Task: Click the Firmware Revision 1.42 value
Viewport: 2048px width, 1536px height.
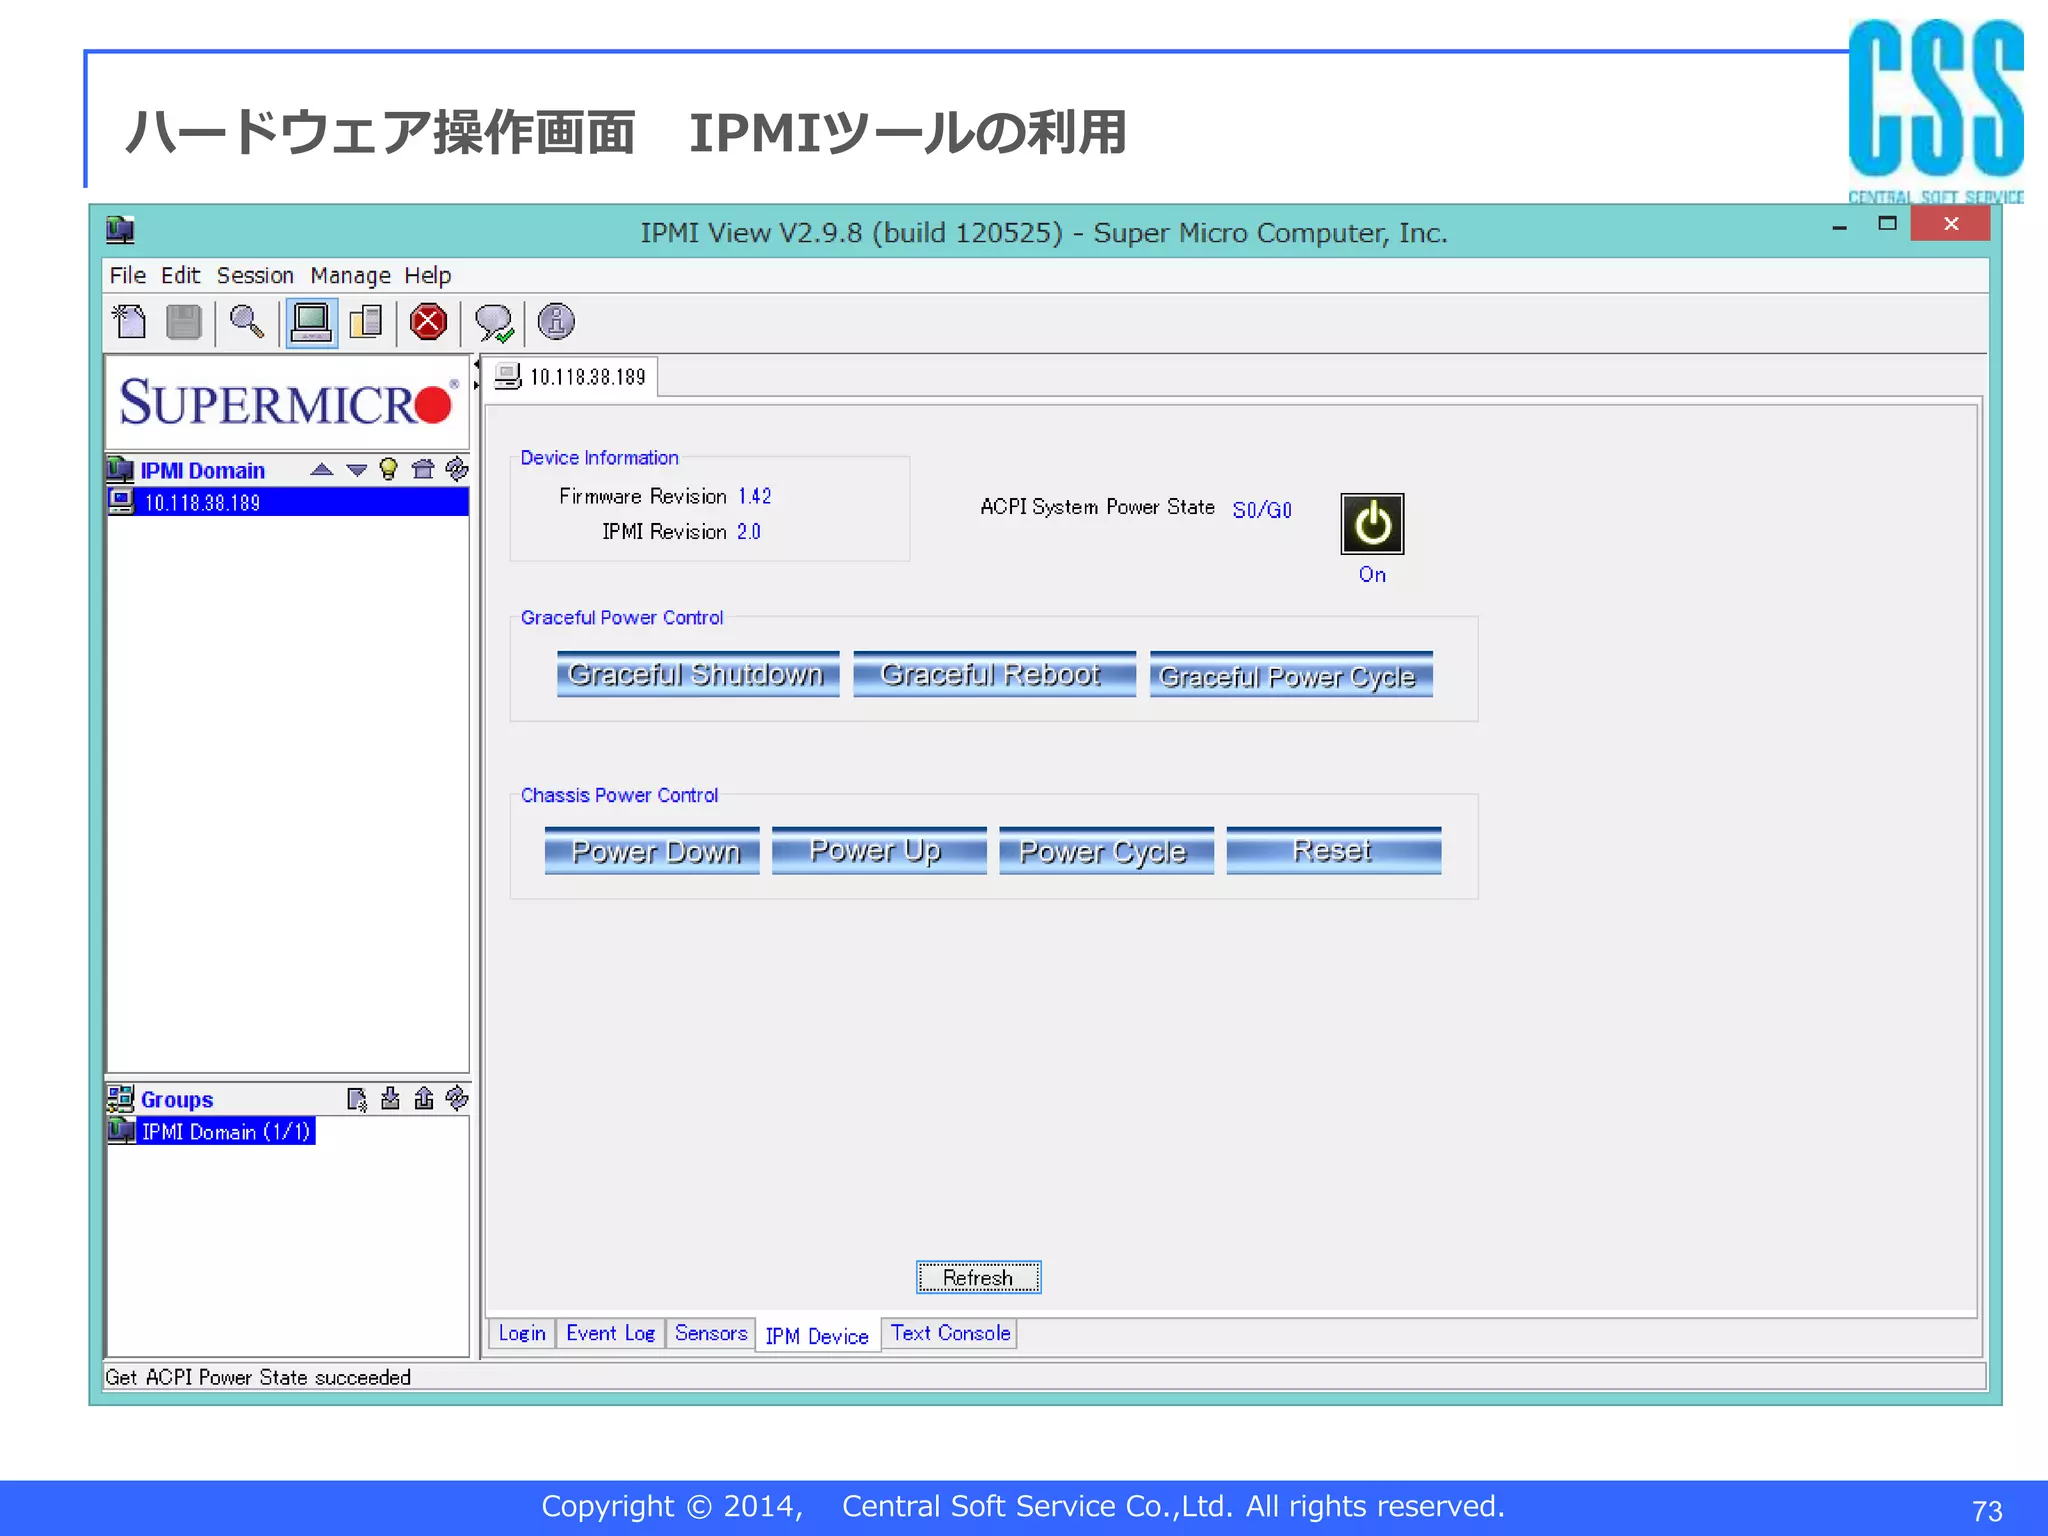Action: tap(755, 496)
